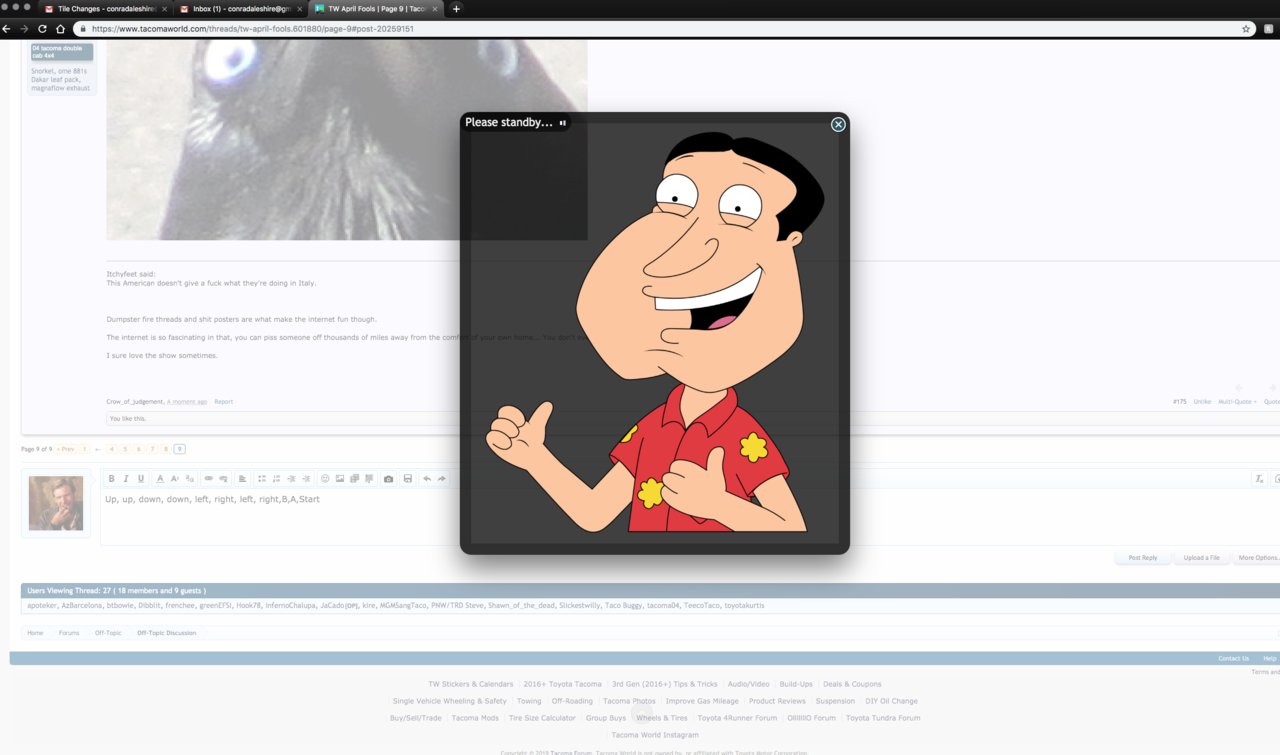The height and width of the screenshot is (755, 1280).
Task: Insert an image via editor toolbar
Action: [x=340, y=479]
